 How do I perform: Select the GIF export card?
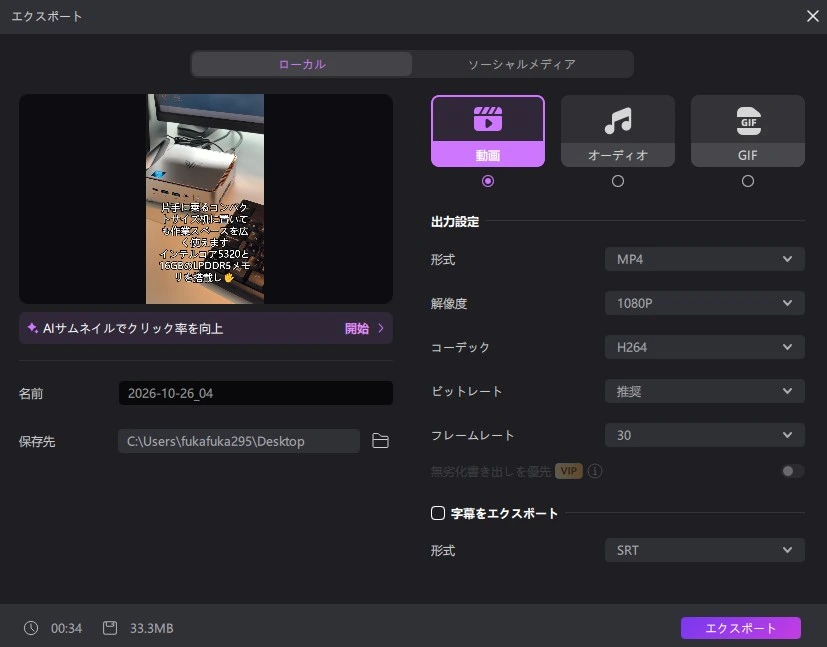(x=747, y=131)
